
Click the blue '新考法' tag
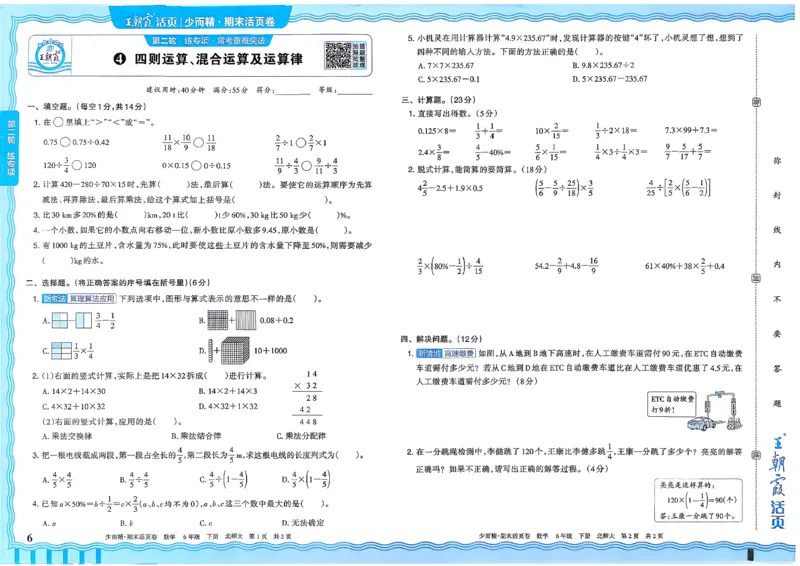tap(55, 299)
